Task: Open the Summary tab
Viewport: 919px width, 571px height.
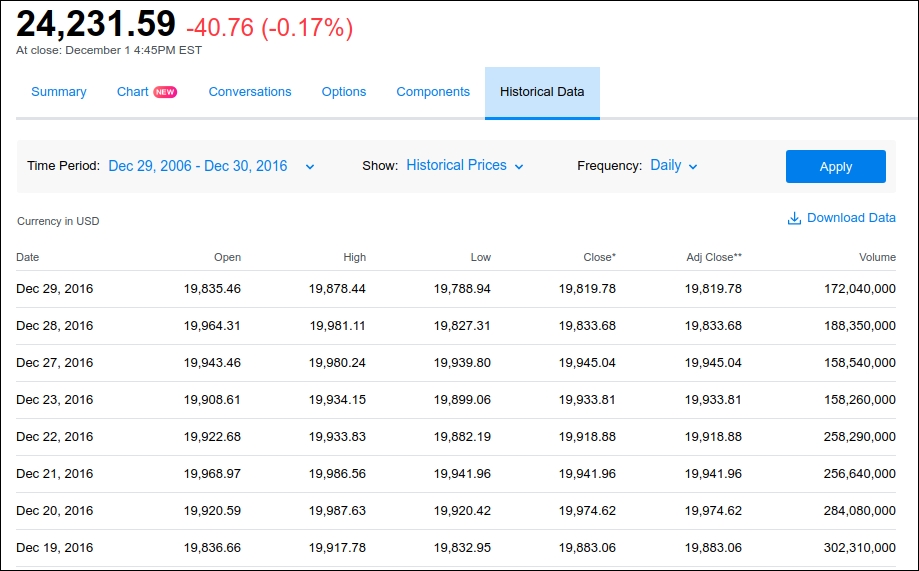Action: click(59, 92)
